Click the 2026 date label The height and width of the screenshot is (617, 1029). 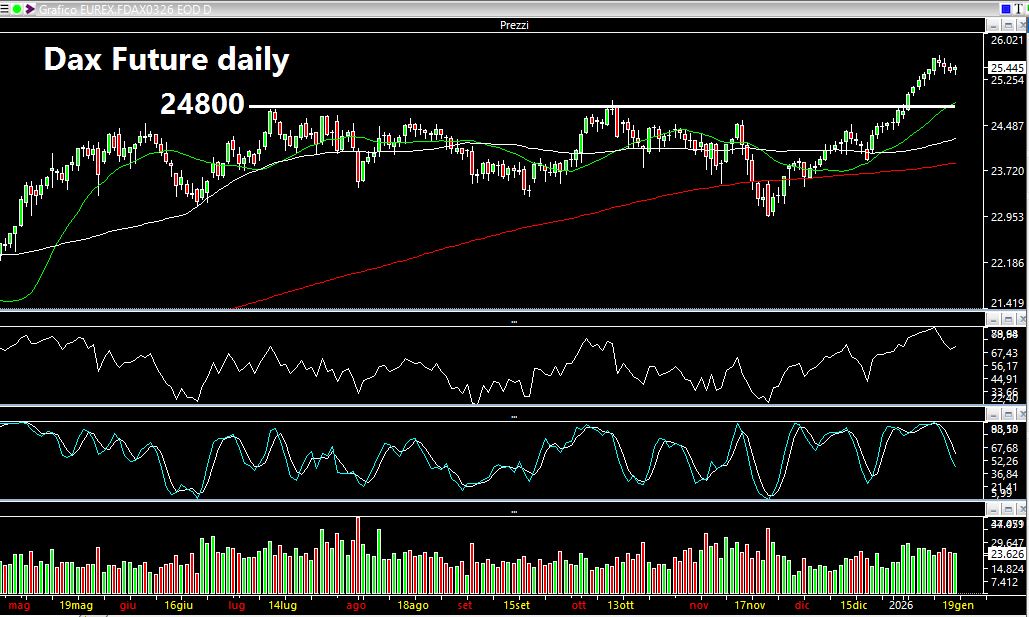pyautogui.click(x=900, y=605)
